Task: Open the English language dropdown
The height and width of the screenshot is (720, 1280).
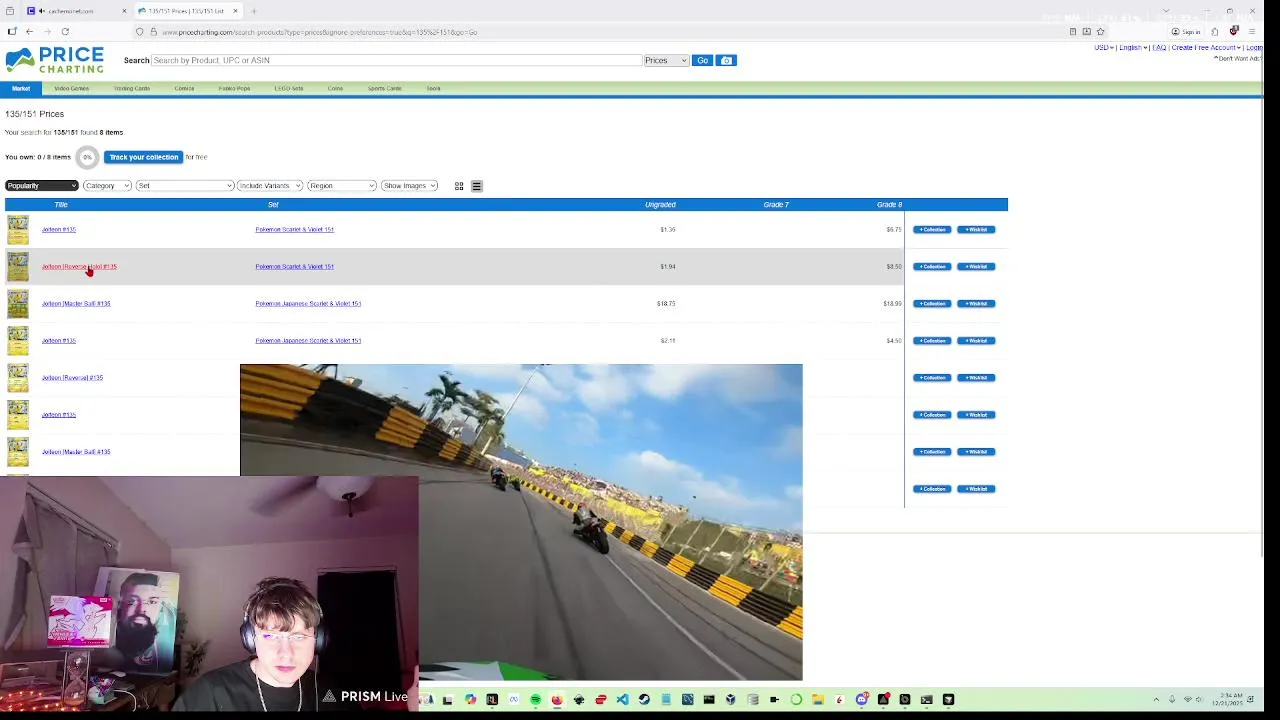Action: click(x=1133, y=47)
